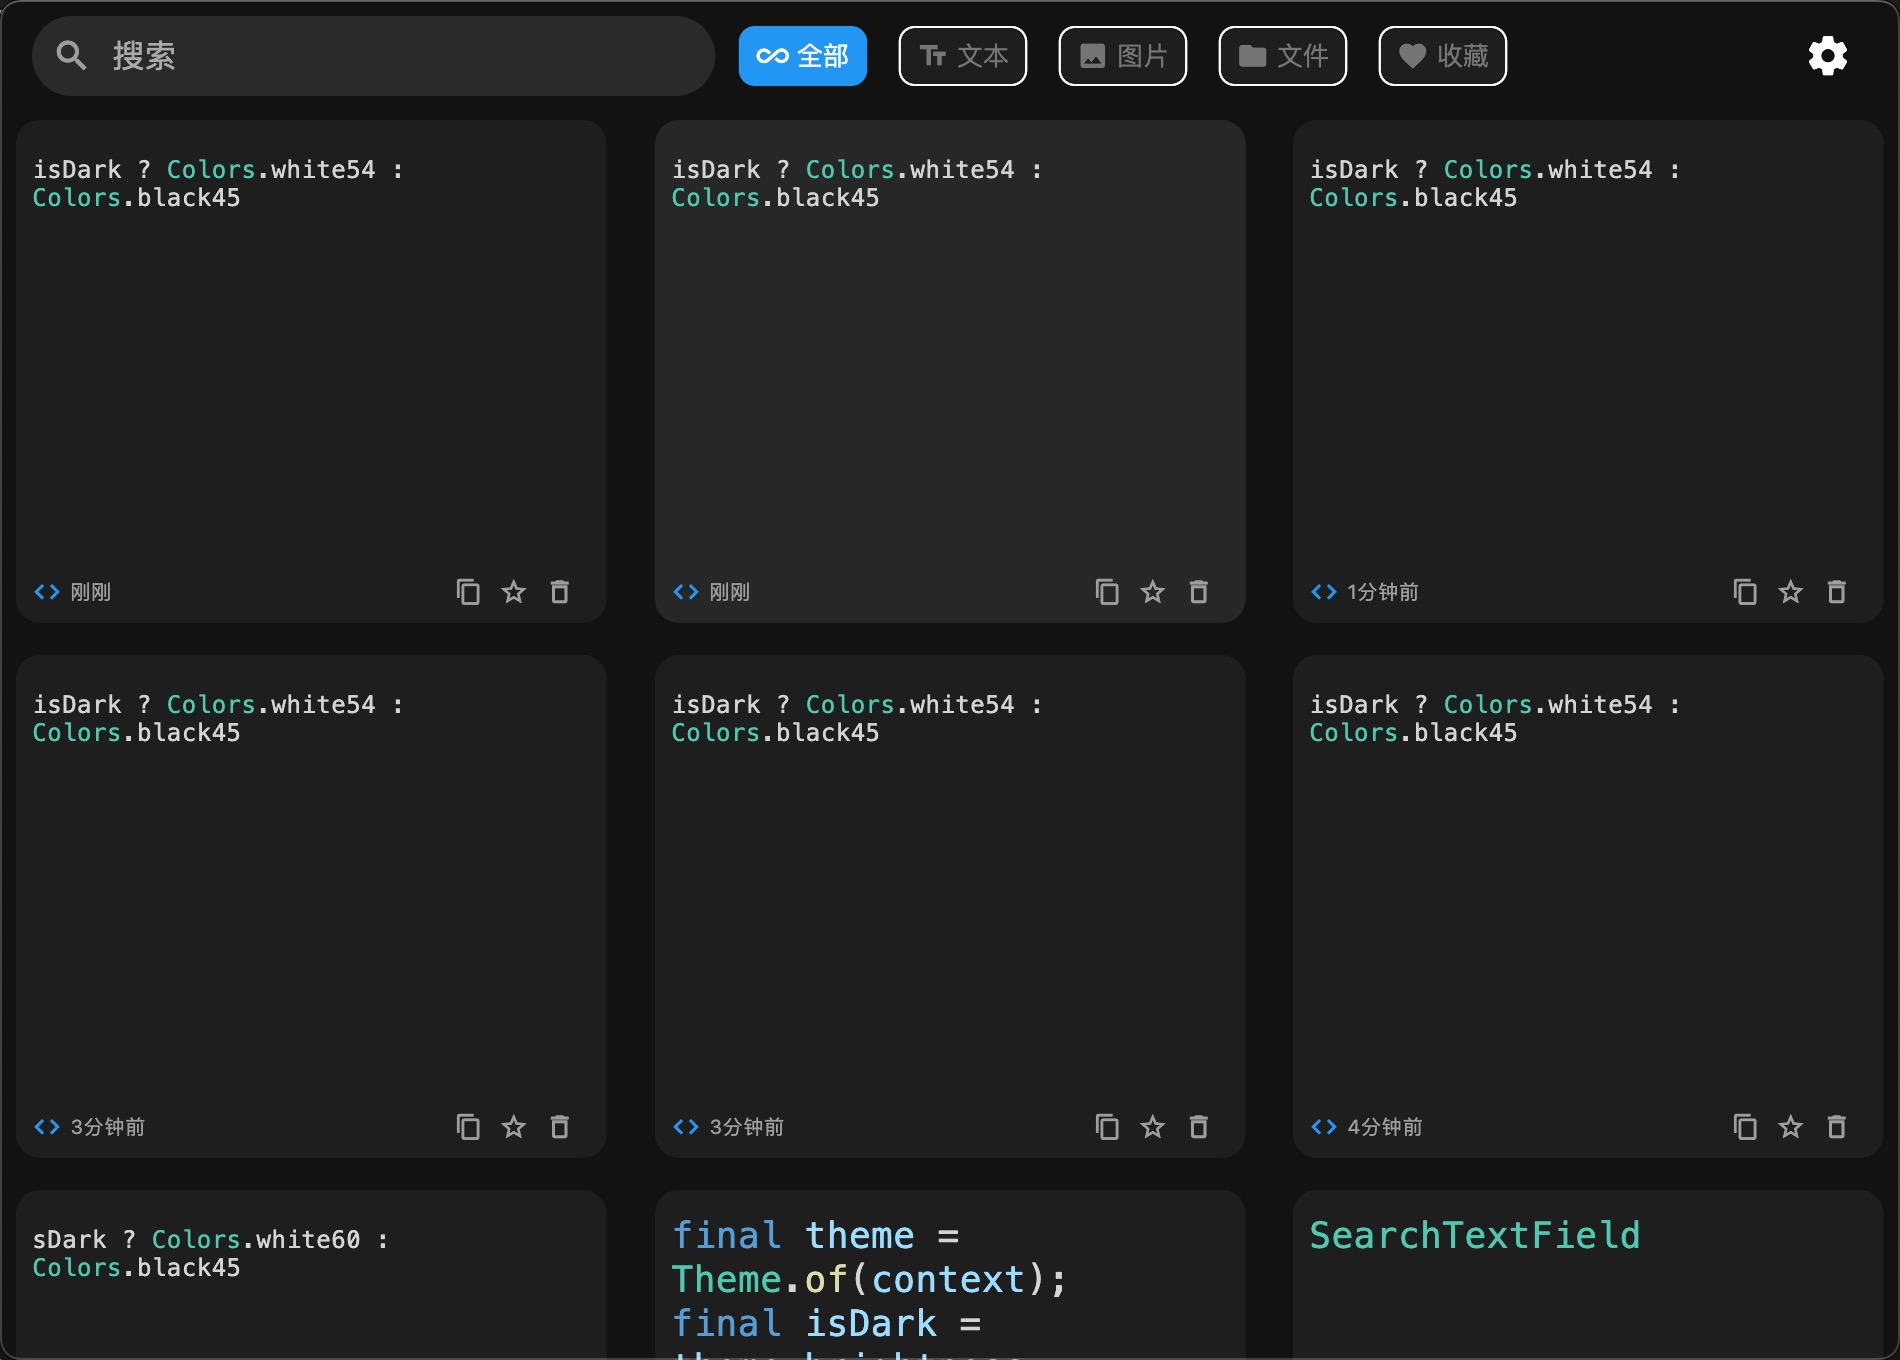Select the code text in the 4分钟前 card
This screenshot has height=1360, width=1900.
1495,719
